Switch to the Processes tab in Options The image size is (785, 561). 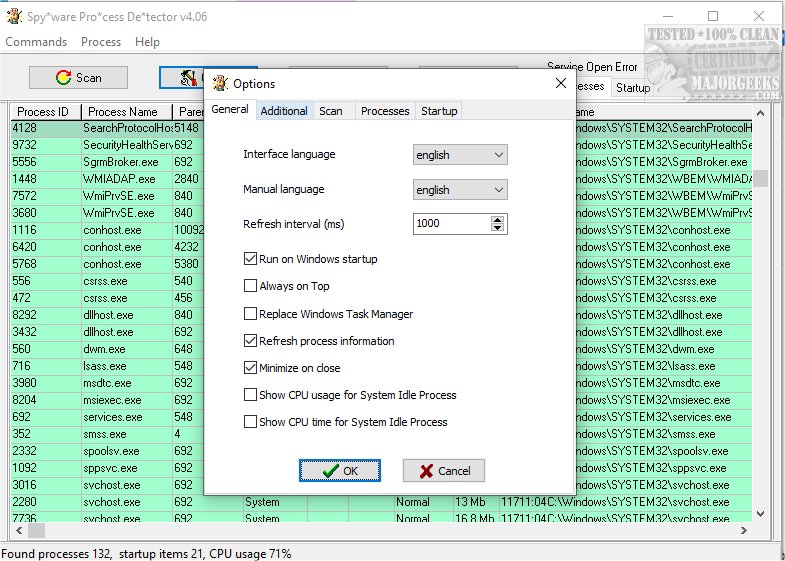[385, 111]
